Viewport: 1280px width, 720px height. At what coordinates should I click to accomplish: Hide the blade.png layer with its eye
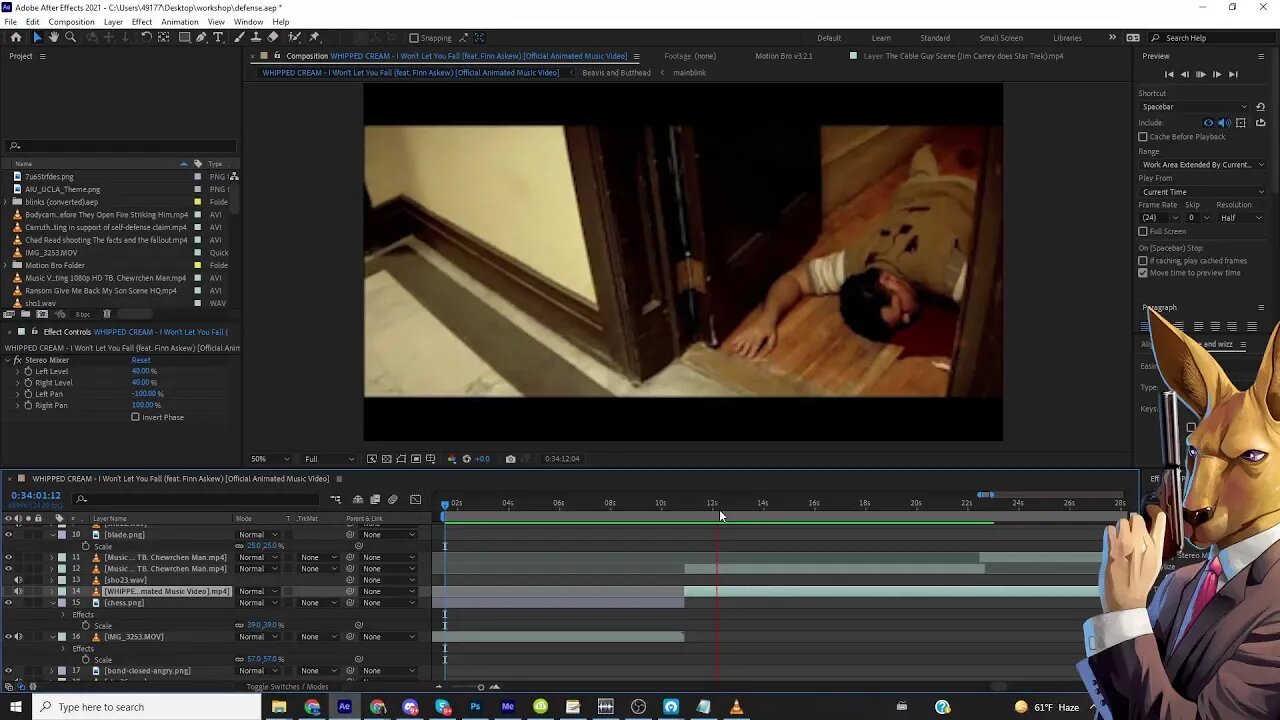(8, 534)
